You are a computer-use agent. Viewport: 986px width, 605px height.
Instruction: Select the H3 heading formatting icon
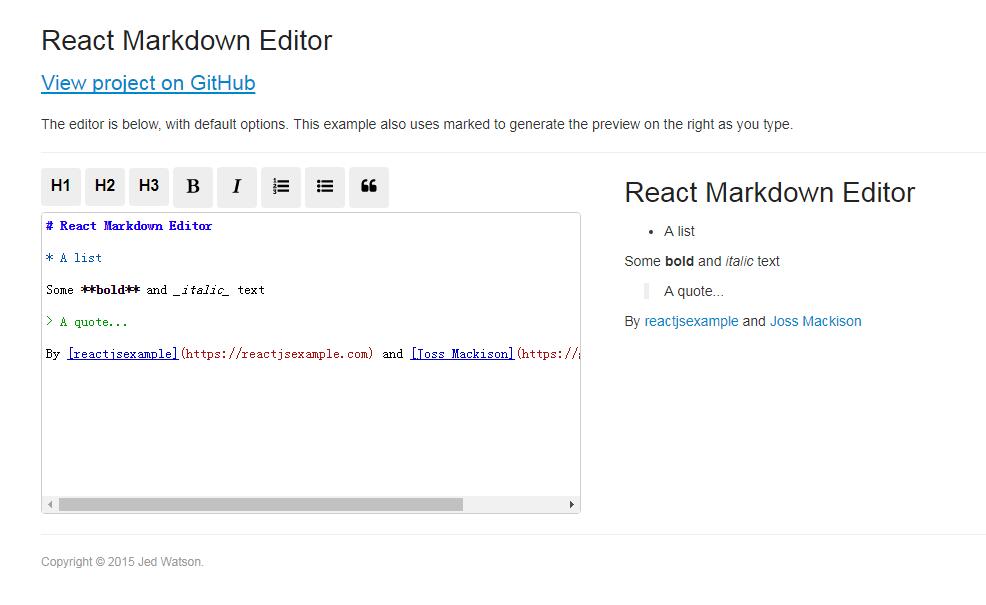[x=148, y=187]
